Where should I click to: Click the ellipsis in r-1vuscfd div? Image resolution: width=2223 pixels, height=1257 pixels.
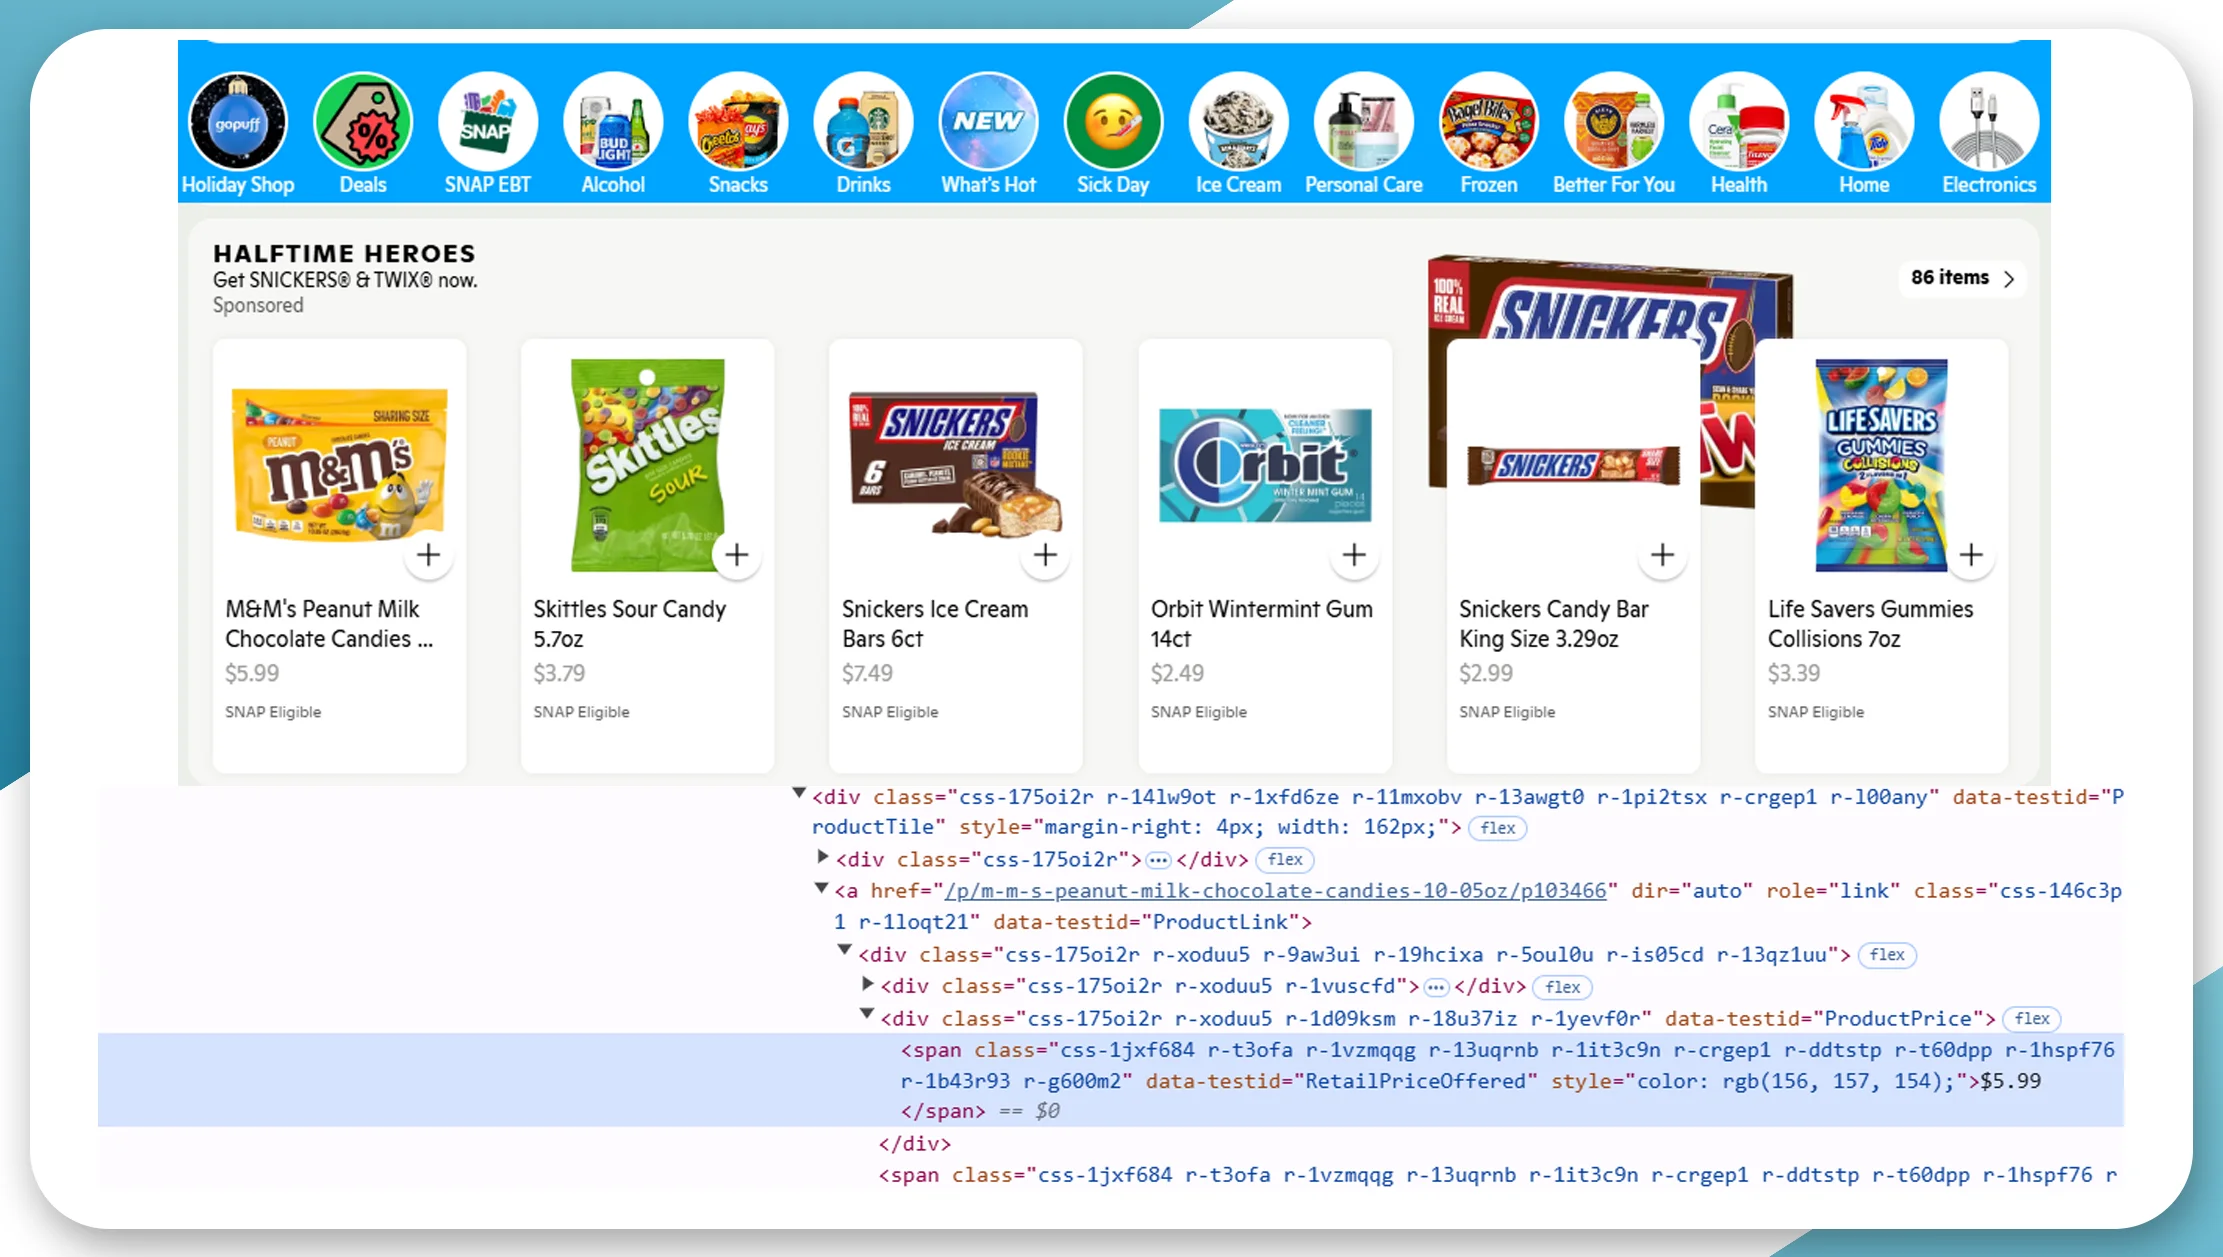tap(1436, 987)
